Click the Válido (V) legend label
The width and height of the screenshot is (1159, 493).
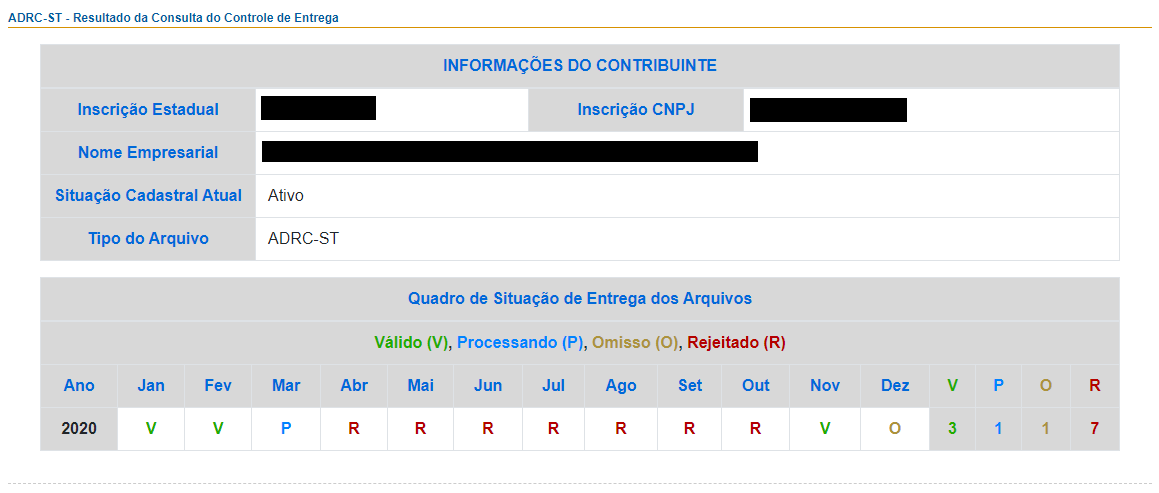coord(412,343)
